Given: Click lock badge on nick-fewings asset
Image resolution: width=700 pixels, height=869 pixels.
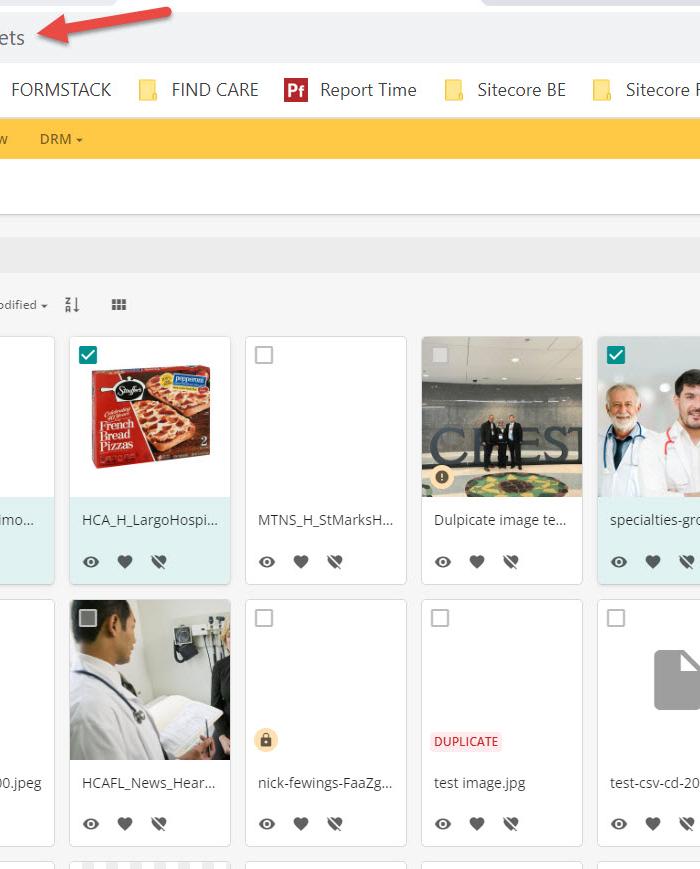Looking at the screenshot, I should (266, 740).
